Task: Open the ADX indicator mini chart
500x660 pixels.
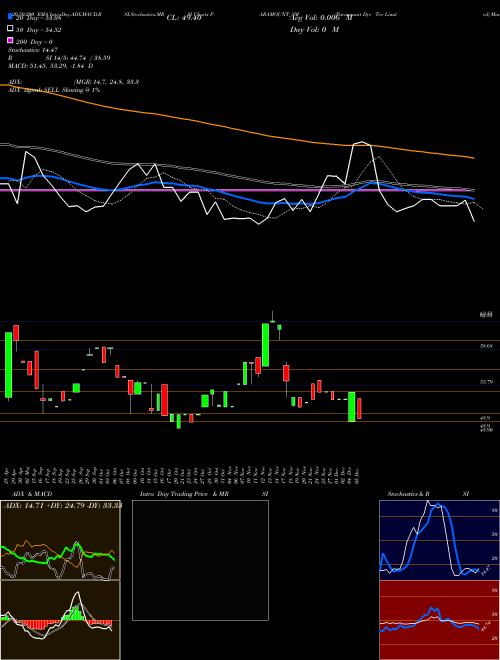Action: pyautogui.click(x=60, y=540)
